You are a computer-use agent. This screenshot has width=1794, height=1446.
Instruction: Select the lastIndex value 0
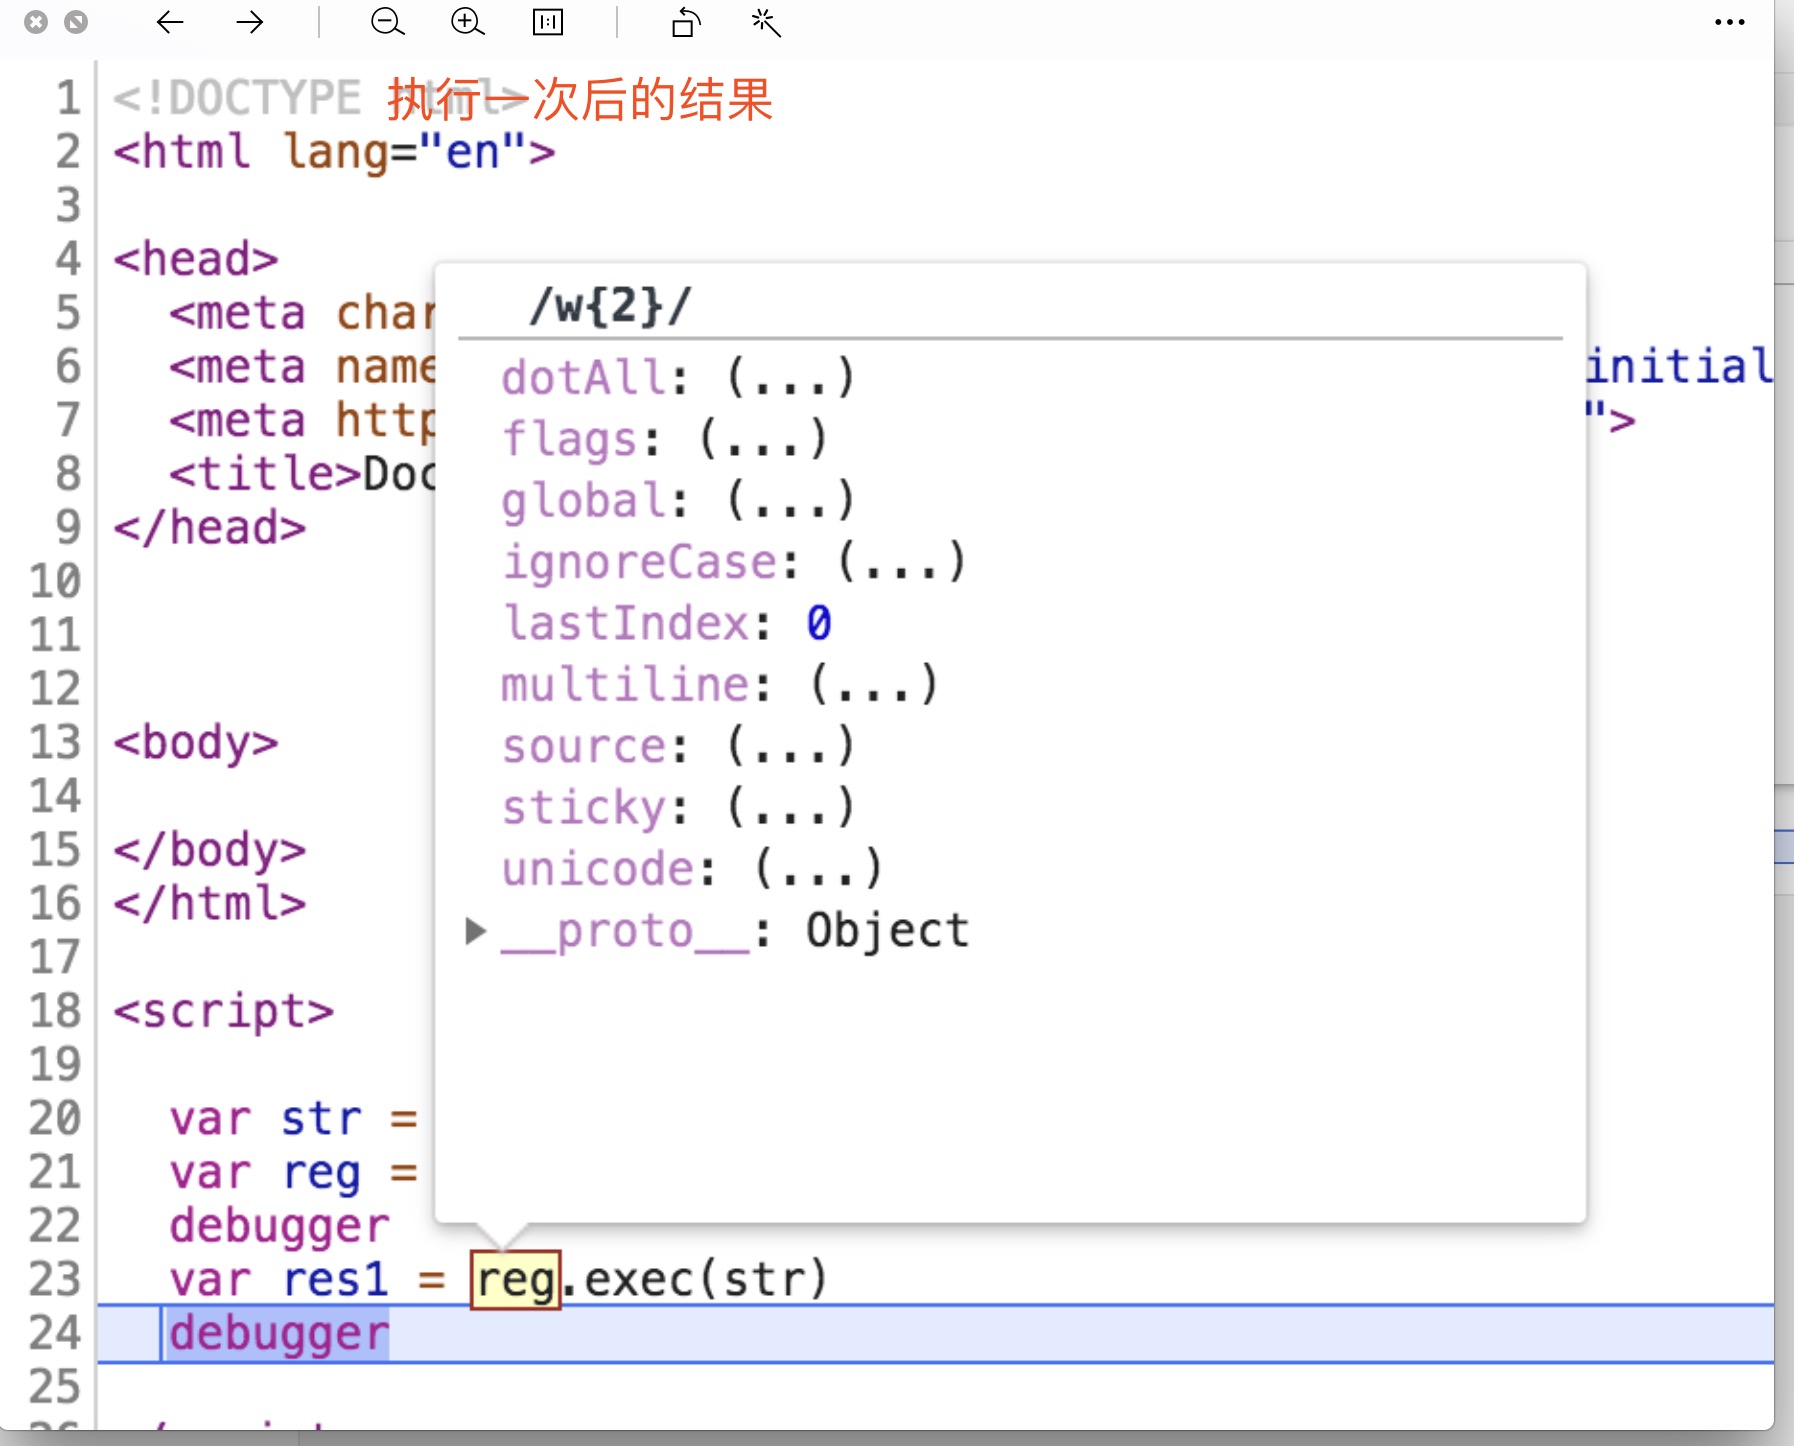point(819,623)
